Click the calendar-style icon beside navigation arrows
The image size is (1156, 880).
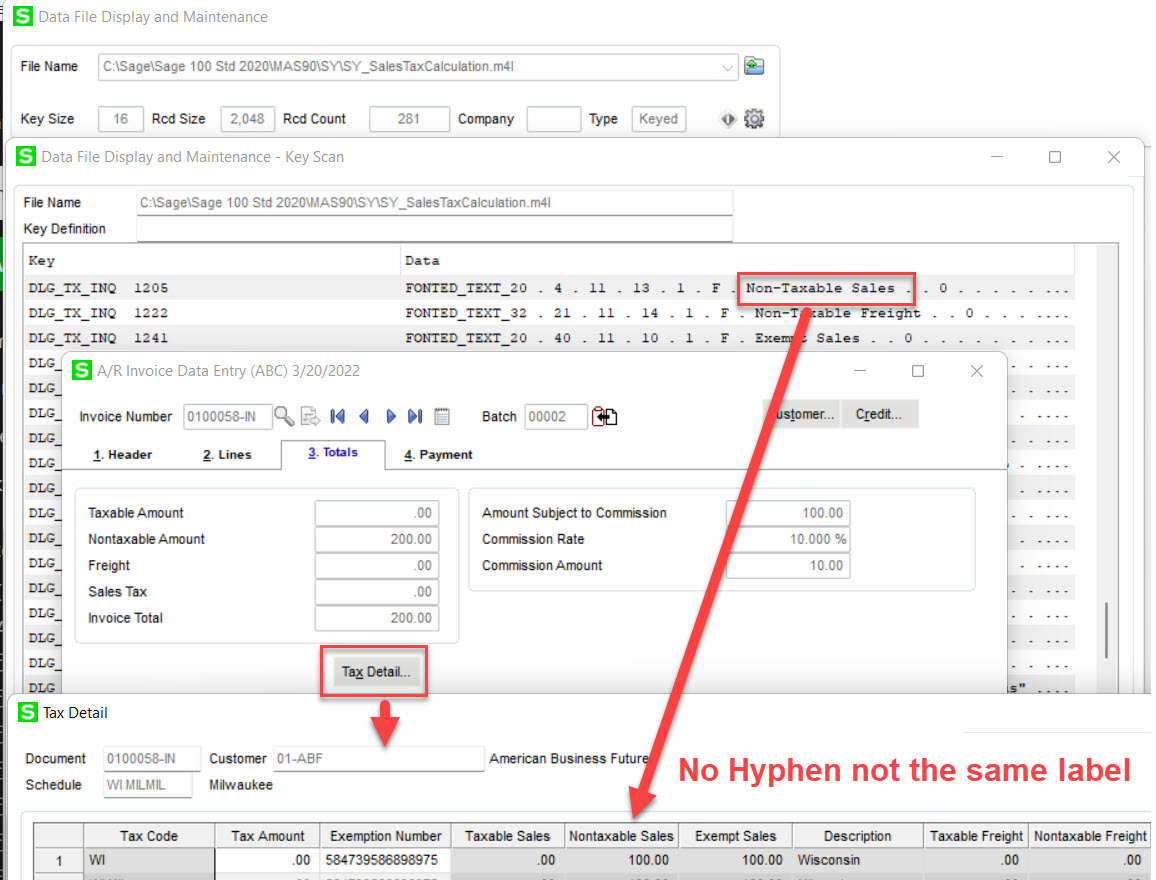pos(442,416)
